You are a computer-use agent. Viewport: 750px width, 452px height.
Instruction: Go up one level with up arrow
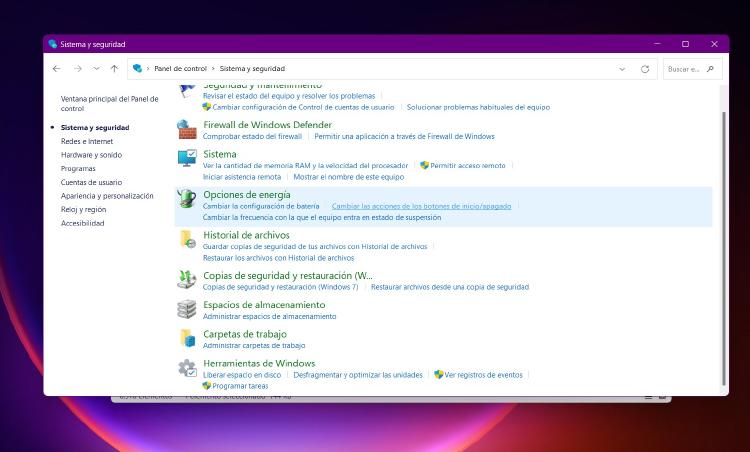pyautogui.click(x=114, y=69)
